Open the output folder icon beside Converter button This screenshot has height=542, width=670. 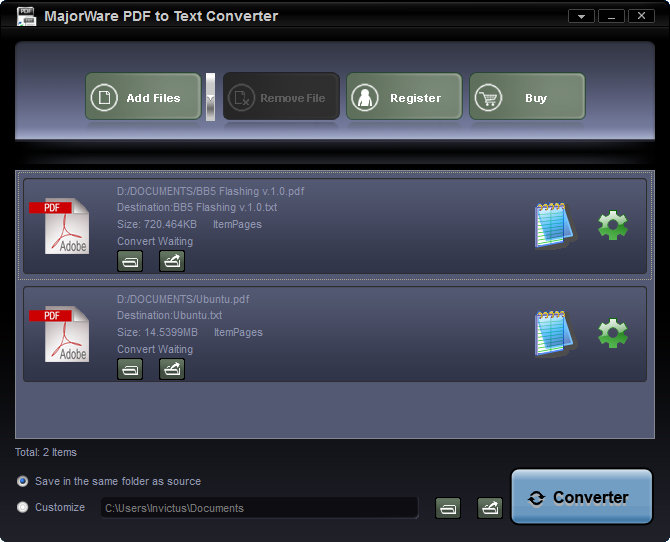(x=490, y=508)
